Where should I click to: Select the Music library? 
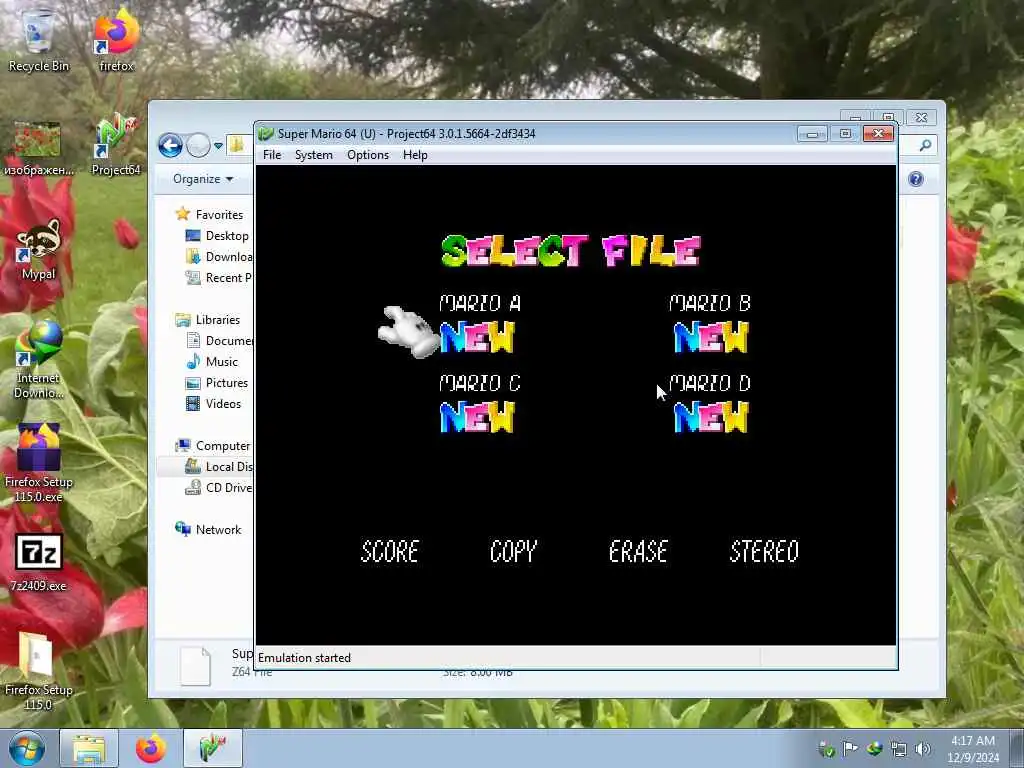(x=212, y=362)
